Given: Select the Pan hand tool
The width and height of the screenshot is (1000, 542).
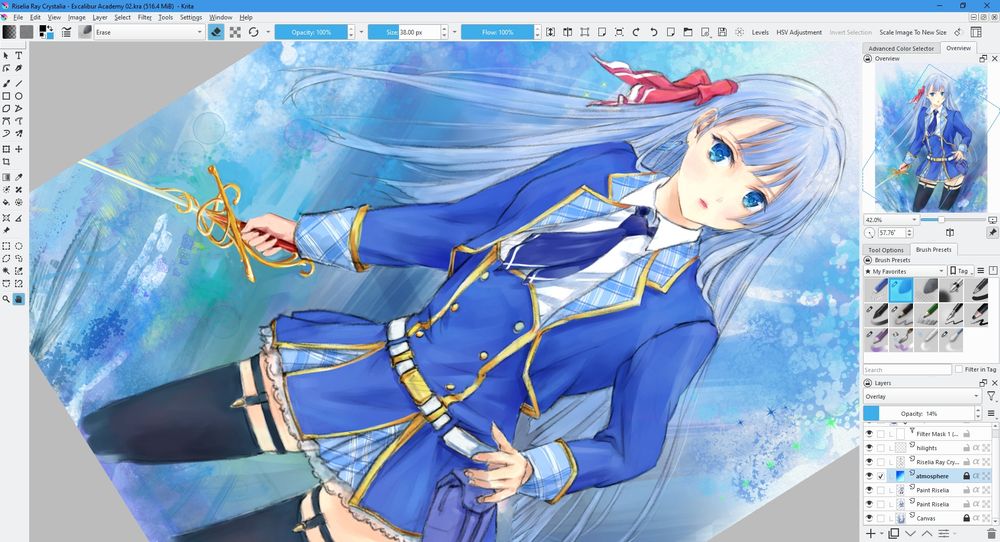Looking at the screenshot, I should pos(18,298).
